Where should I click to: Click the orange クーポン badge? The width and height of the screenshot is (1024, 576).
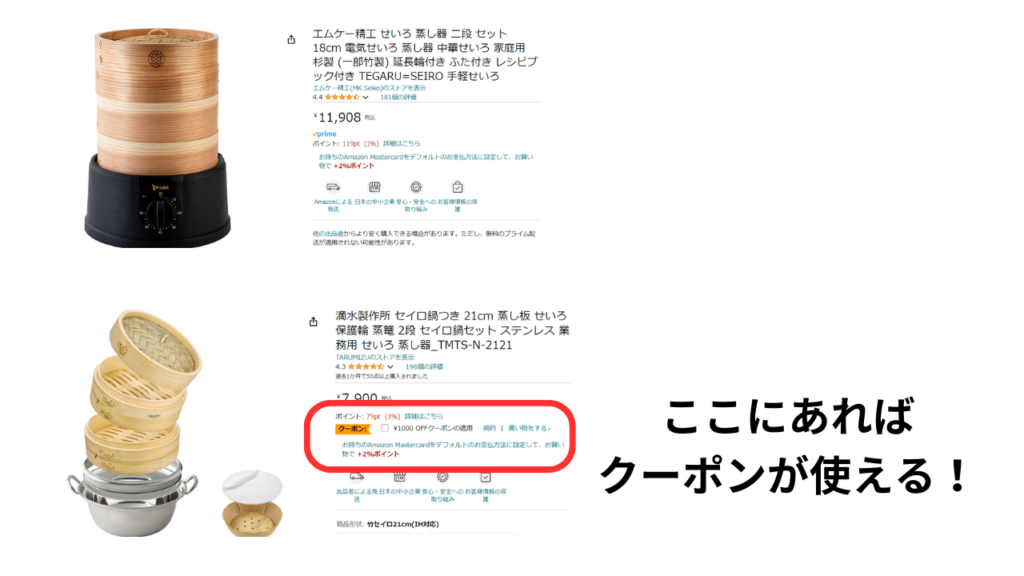353,428
